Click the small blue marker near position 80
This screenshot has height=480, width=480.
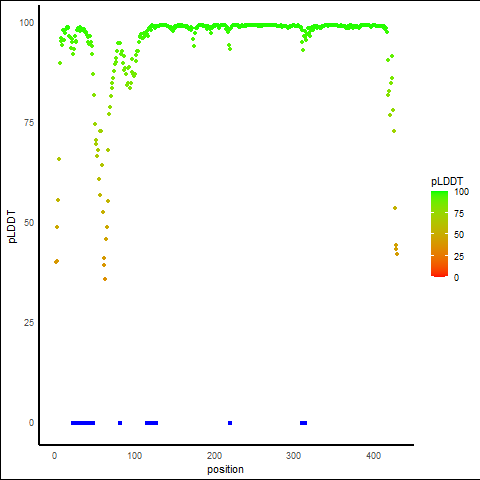pos(120,423)
